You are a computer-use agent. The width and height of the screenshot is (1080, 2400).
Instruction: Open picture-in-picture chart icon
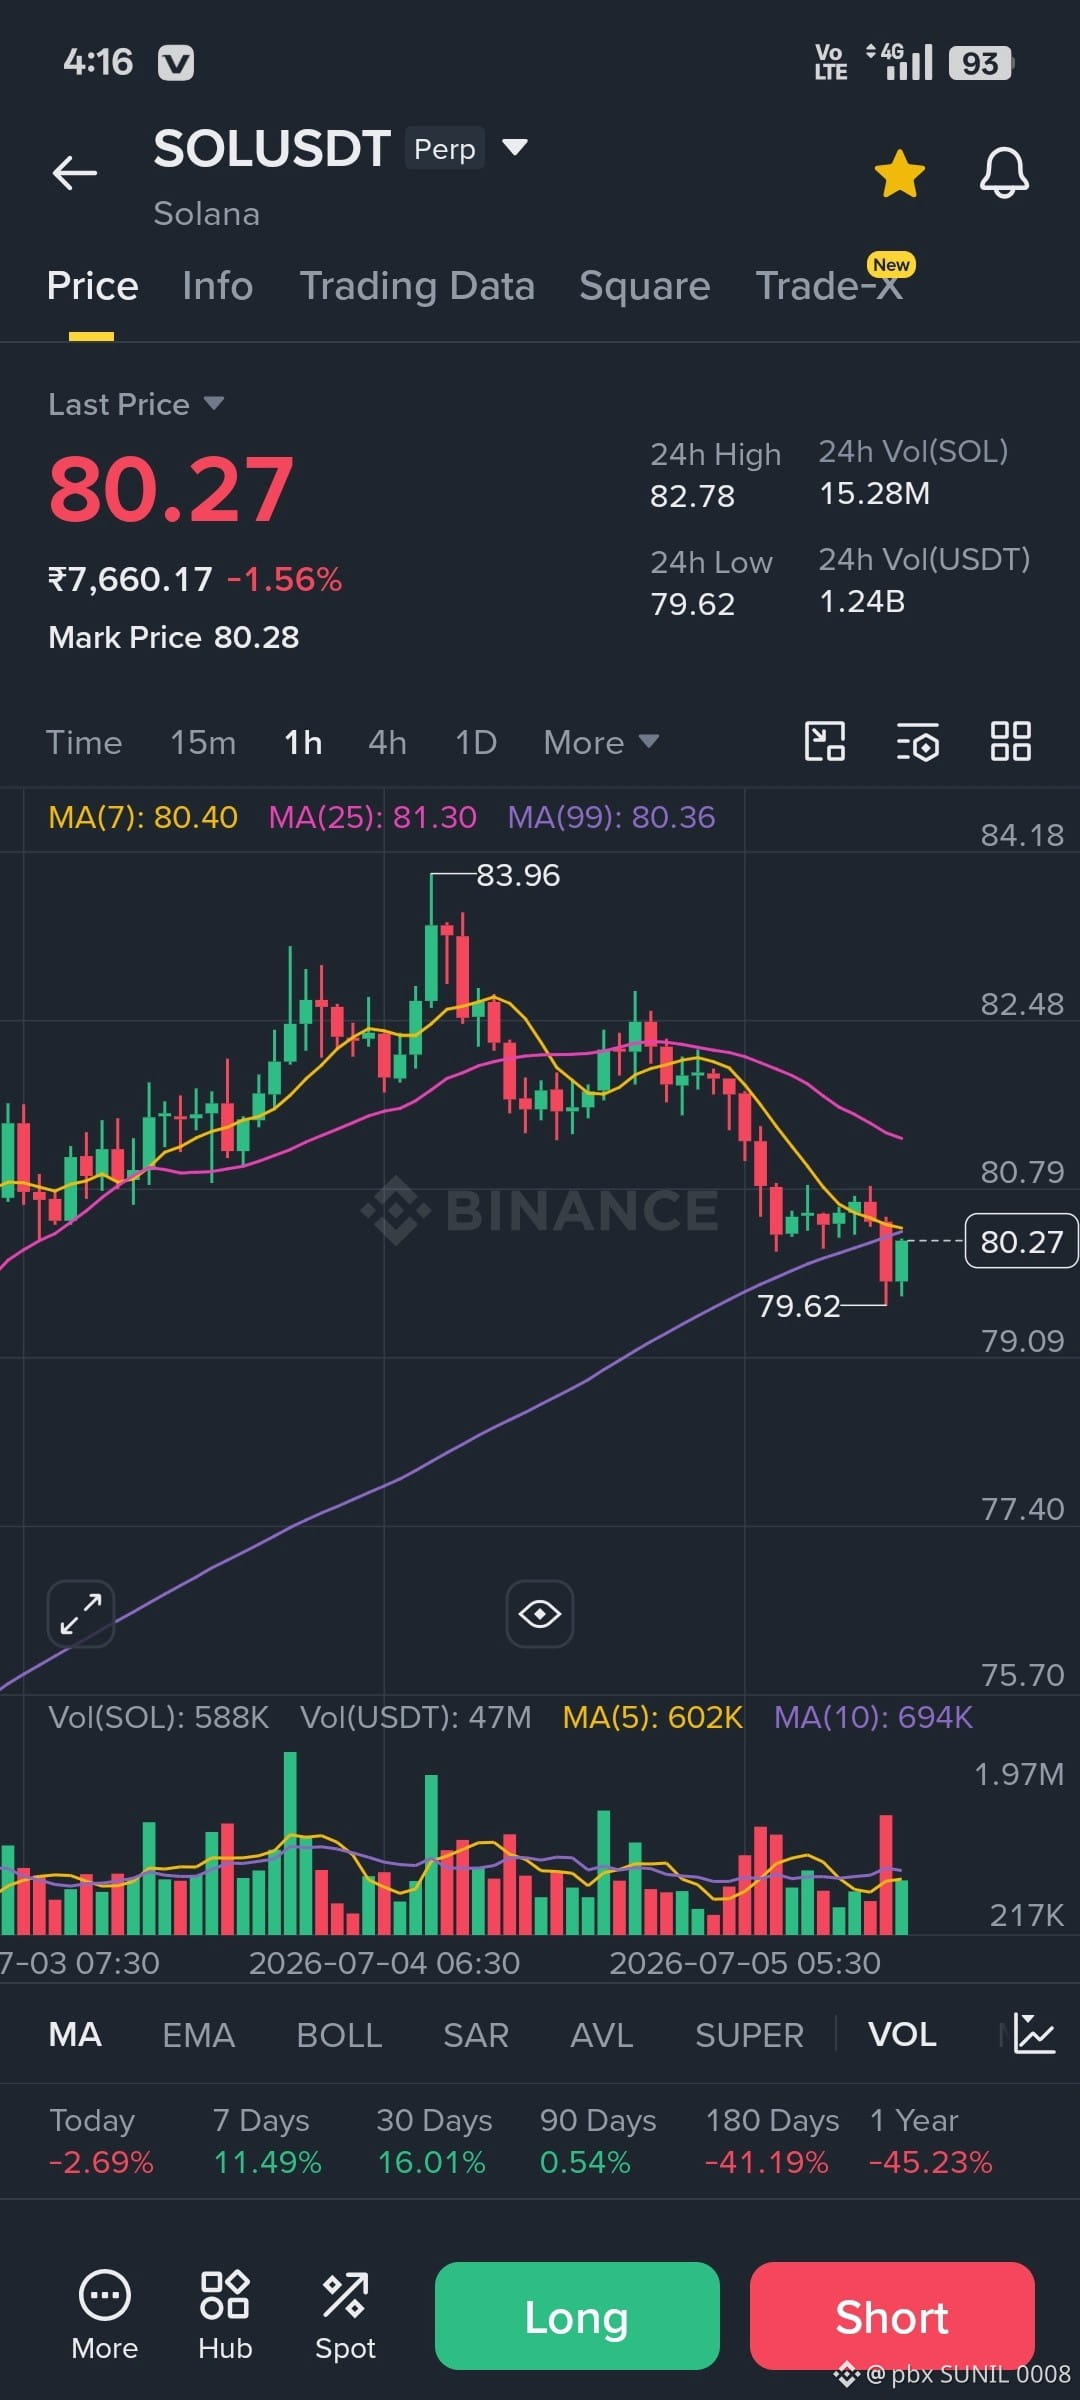click(x=825, y=742)
